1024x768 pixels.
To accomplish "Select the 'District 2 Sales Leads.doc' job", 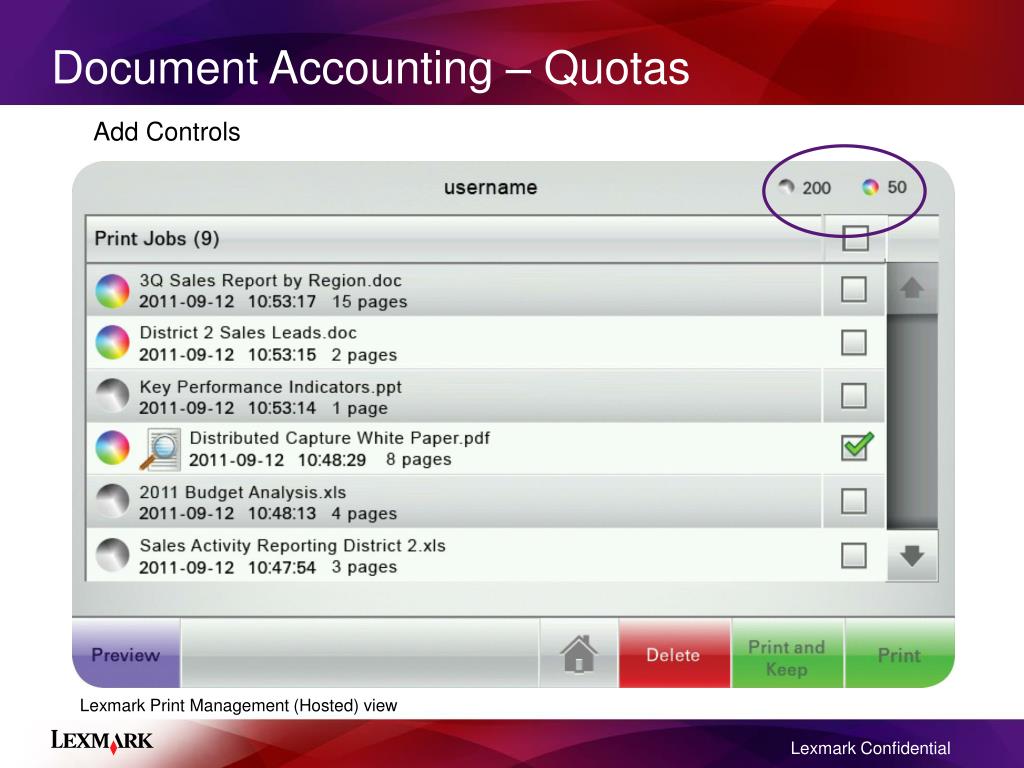I will click(453, 343).
